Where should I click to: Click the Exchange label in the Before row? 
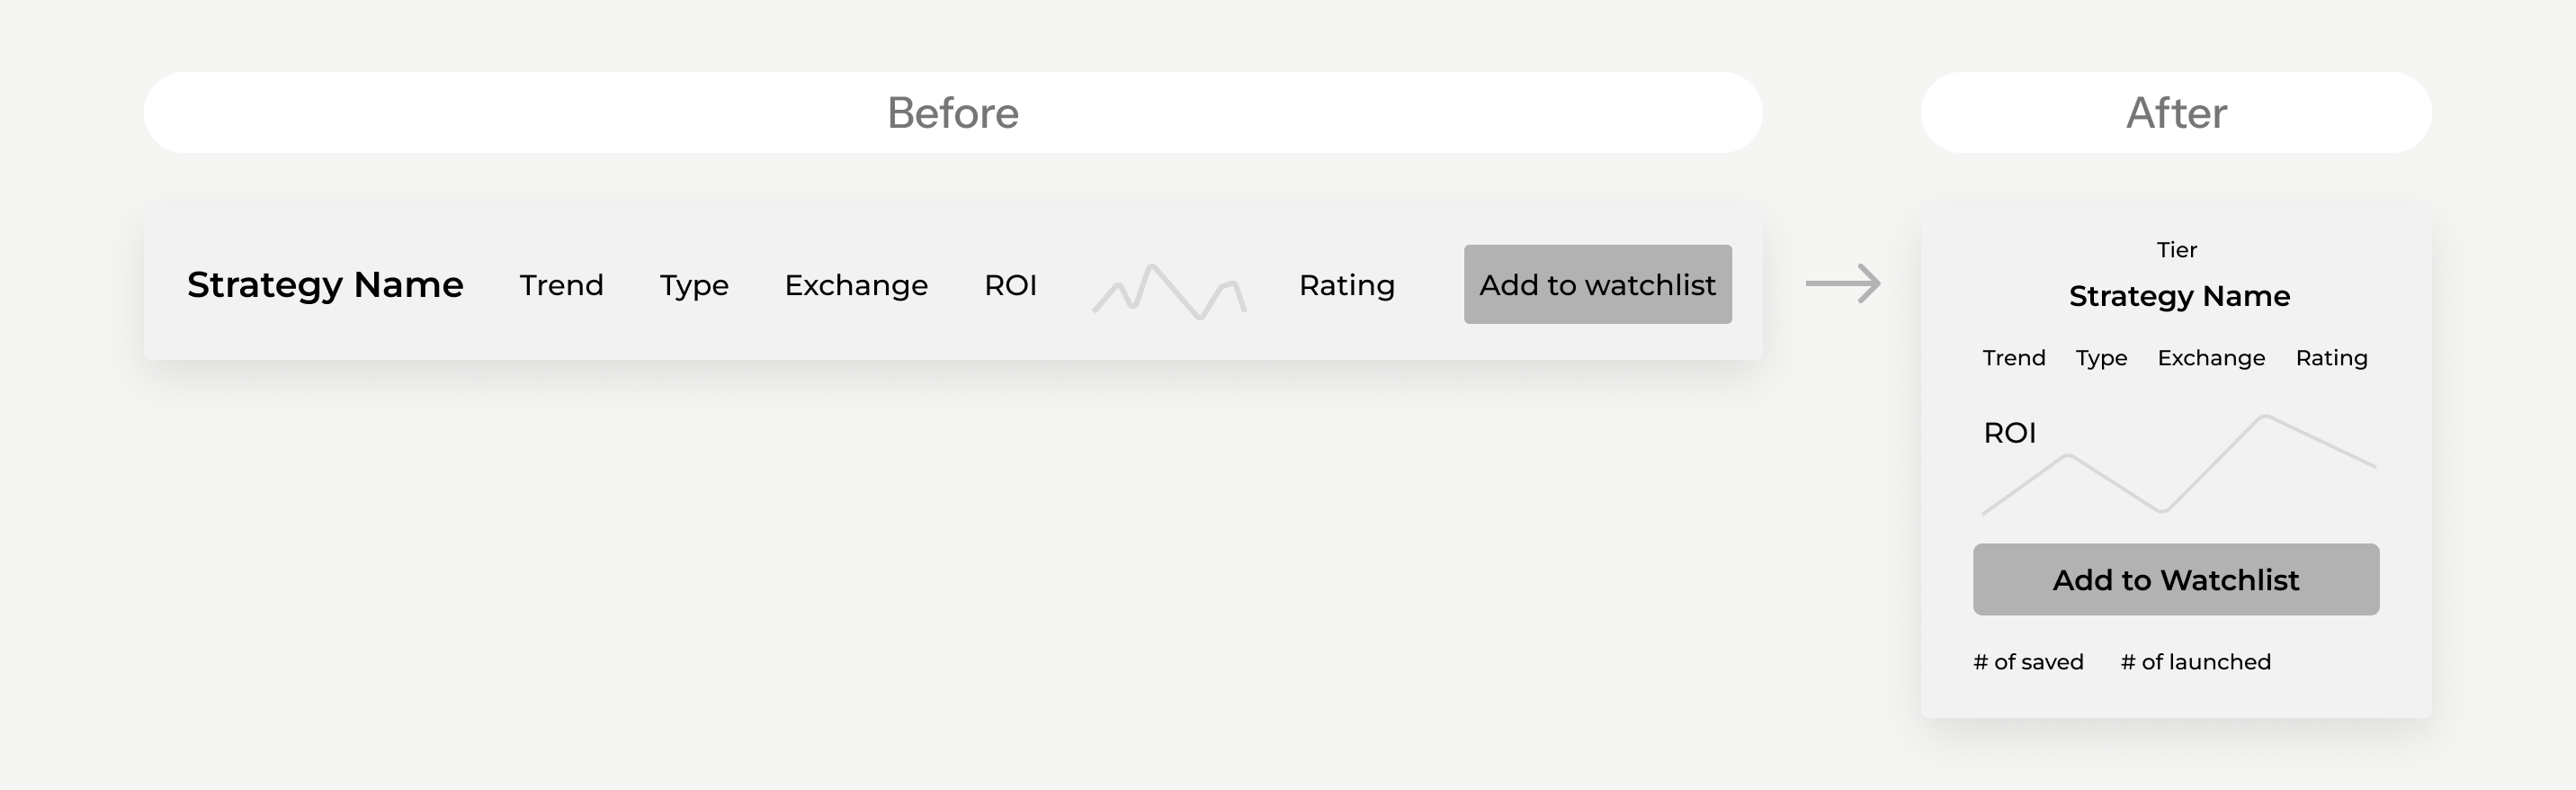(x=856, y=285)
